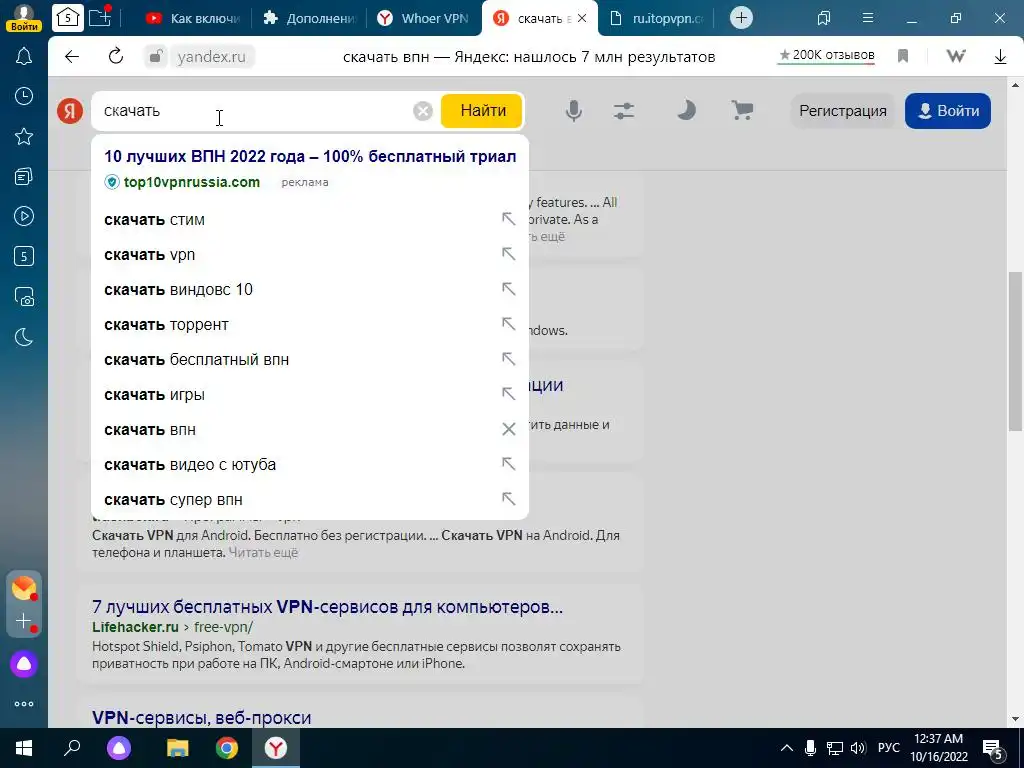Switch to the ru.itopvpn.com tab
The image size is (1024, 768).
point(656,18)
